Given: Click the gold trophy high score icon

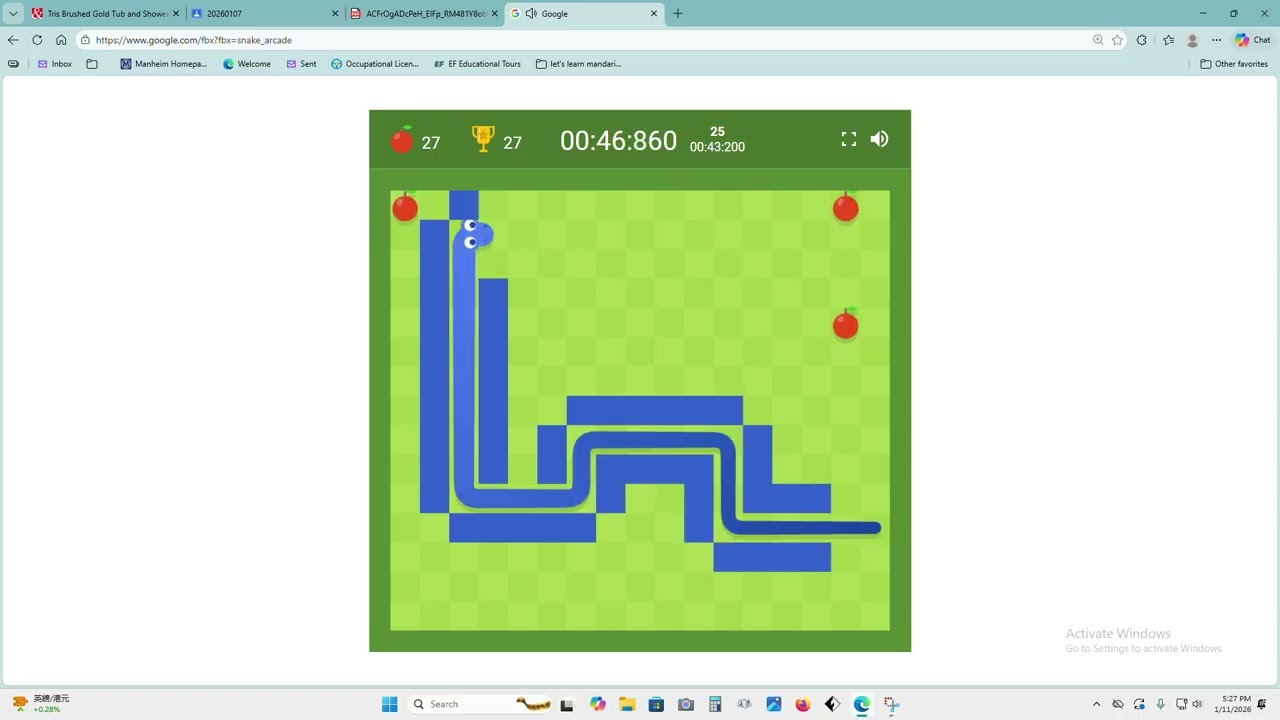Looking at the screenshot, I should coord(483,139).
